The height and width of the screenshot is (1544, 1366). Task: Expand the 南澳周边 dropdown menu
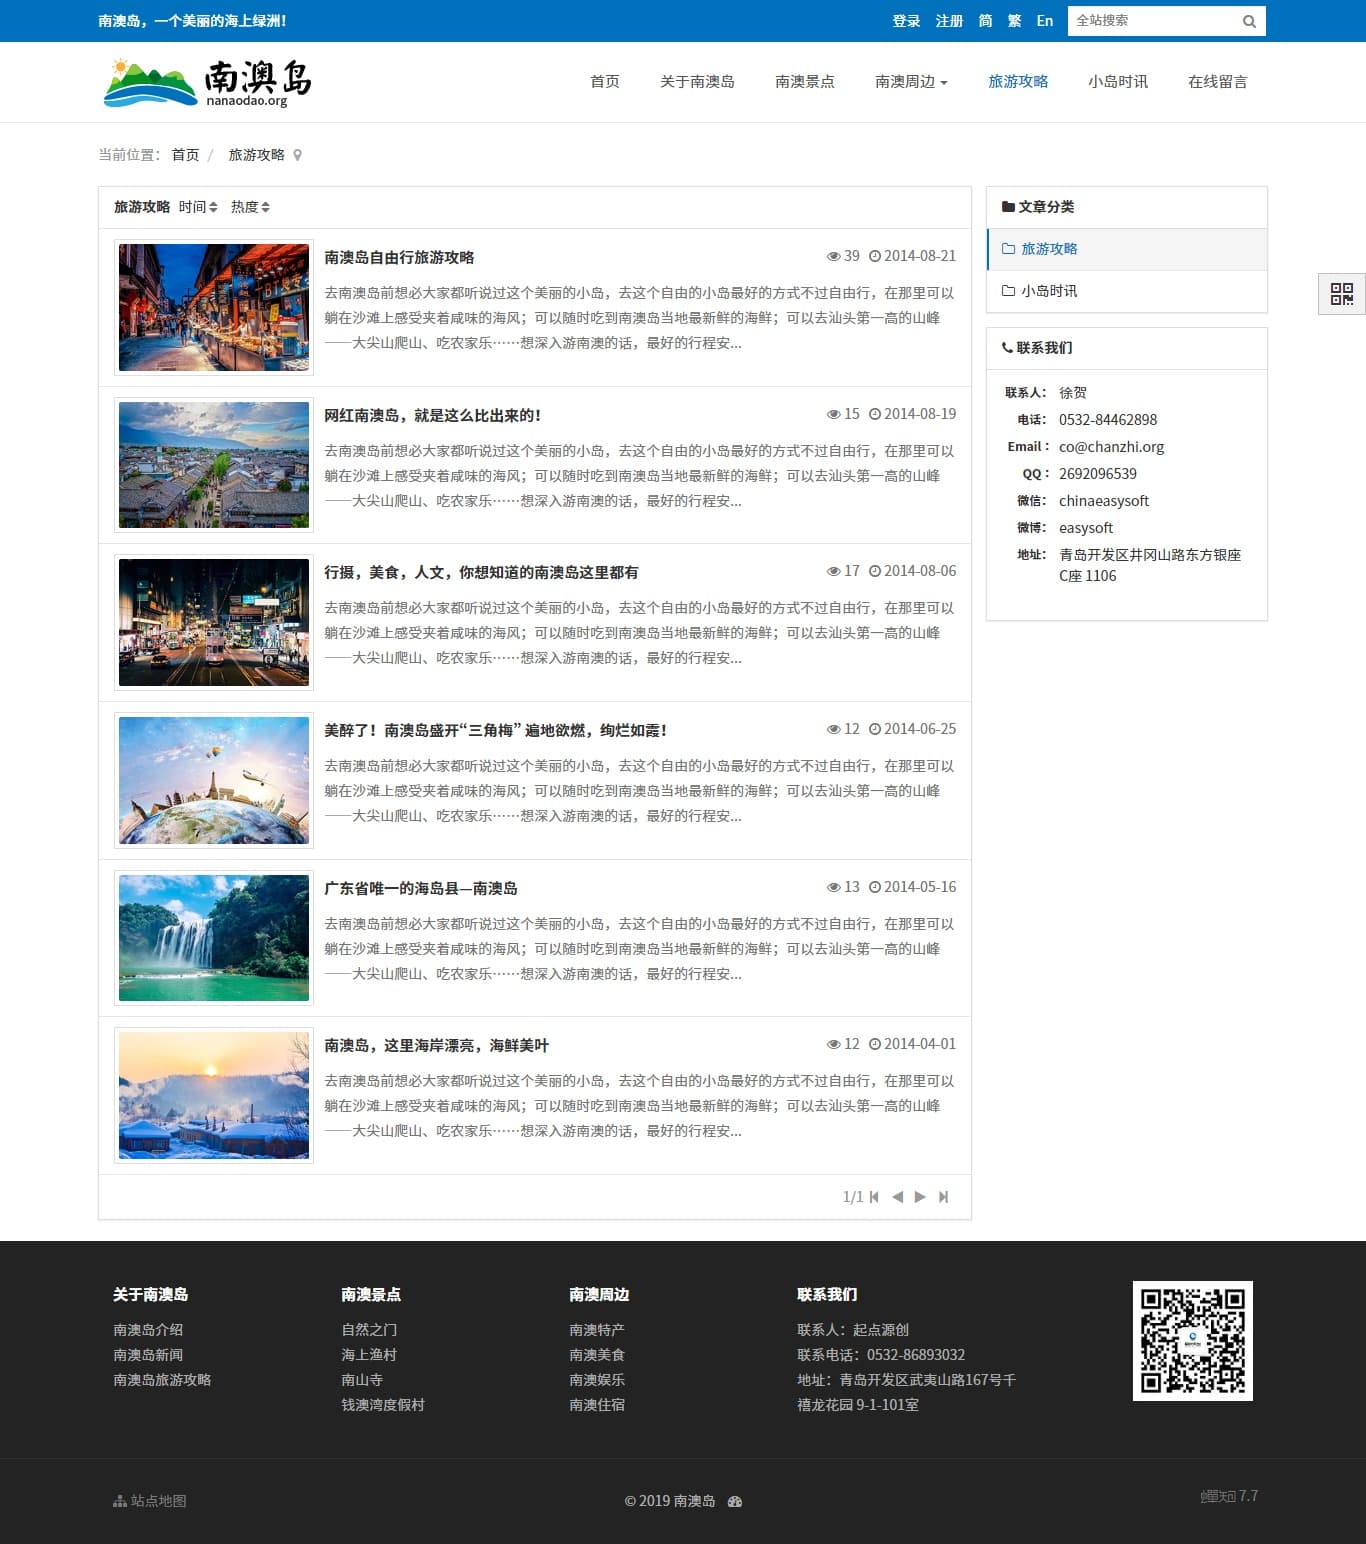tap(910, 82)
